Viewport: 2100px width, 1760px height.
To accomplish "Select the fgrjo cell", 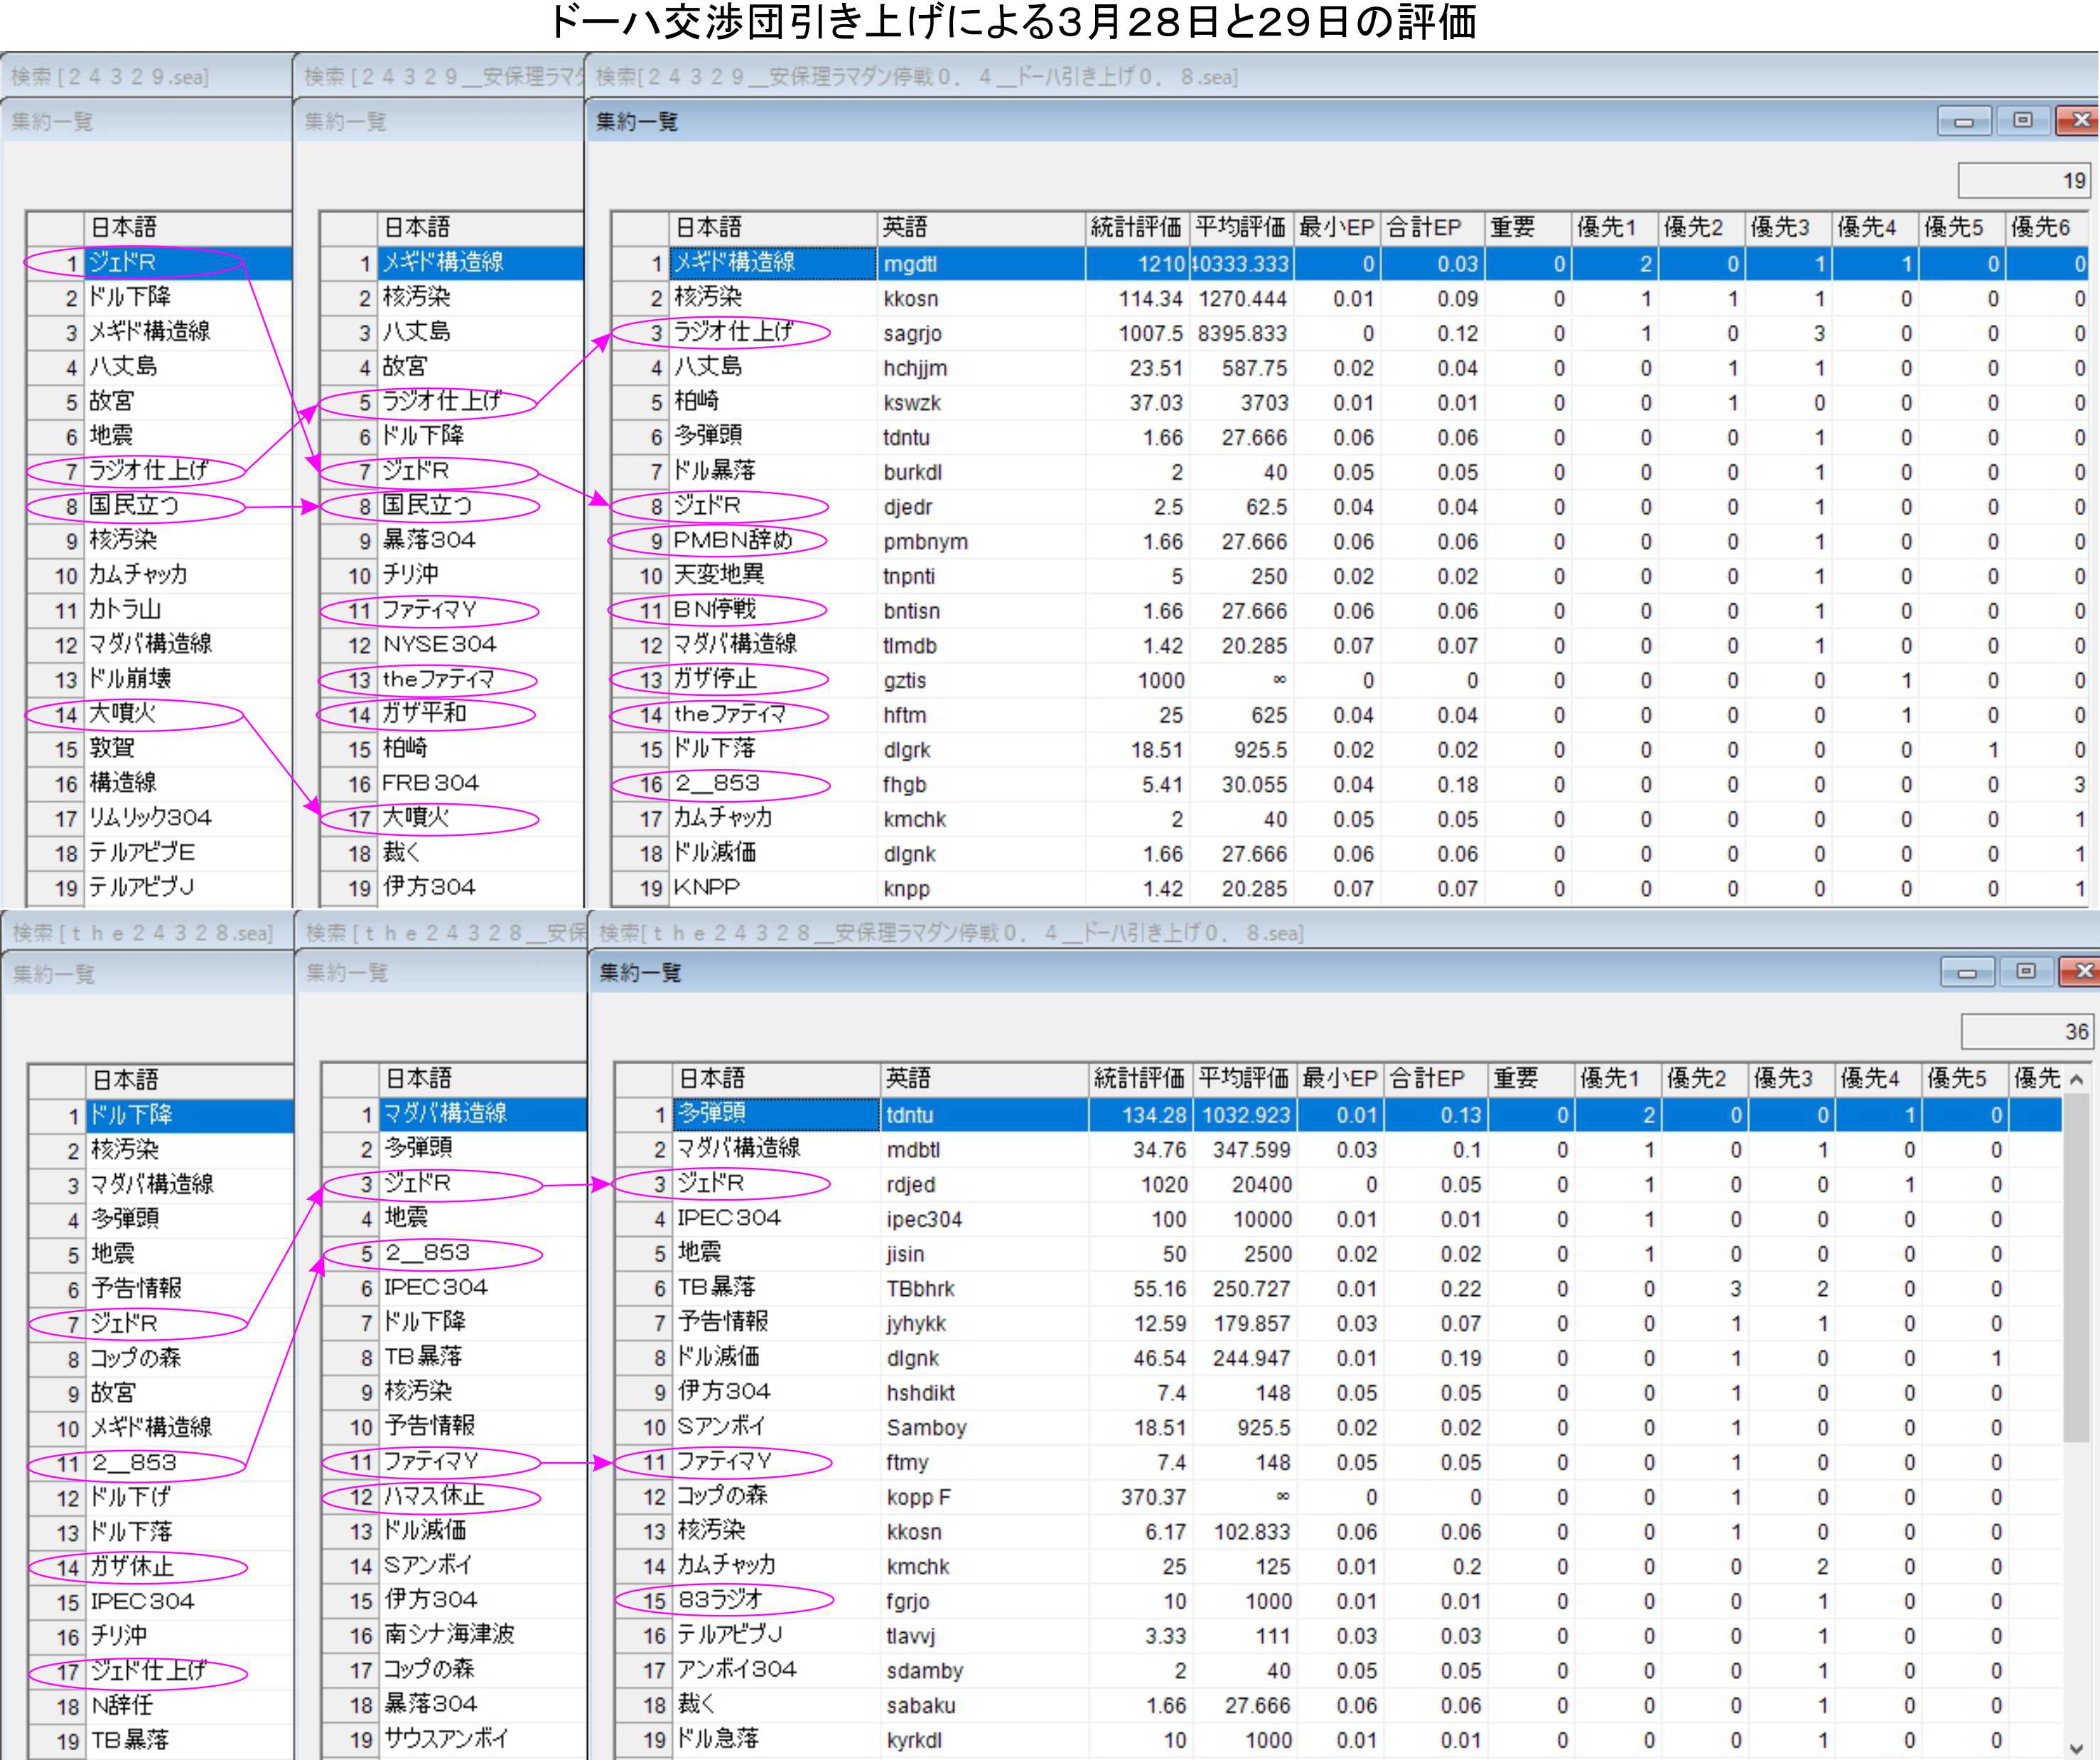I will [x=985, y=1602].
